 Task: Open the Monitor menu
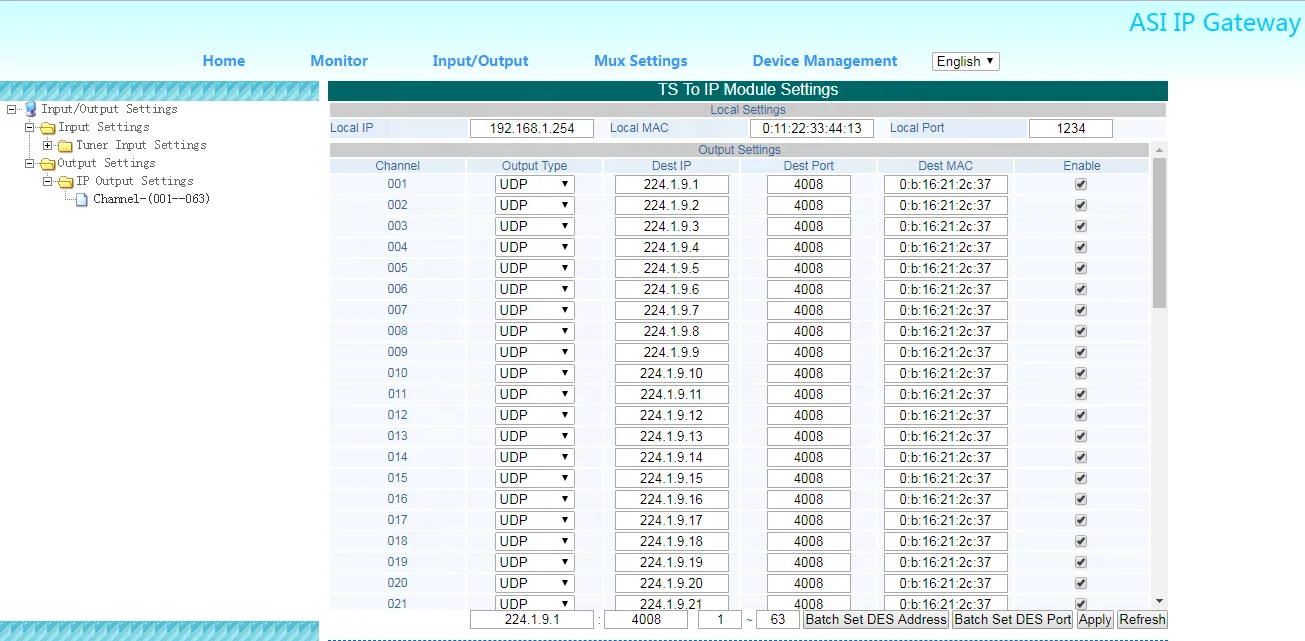coord(339,61)
